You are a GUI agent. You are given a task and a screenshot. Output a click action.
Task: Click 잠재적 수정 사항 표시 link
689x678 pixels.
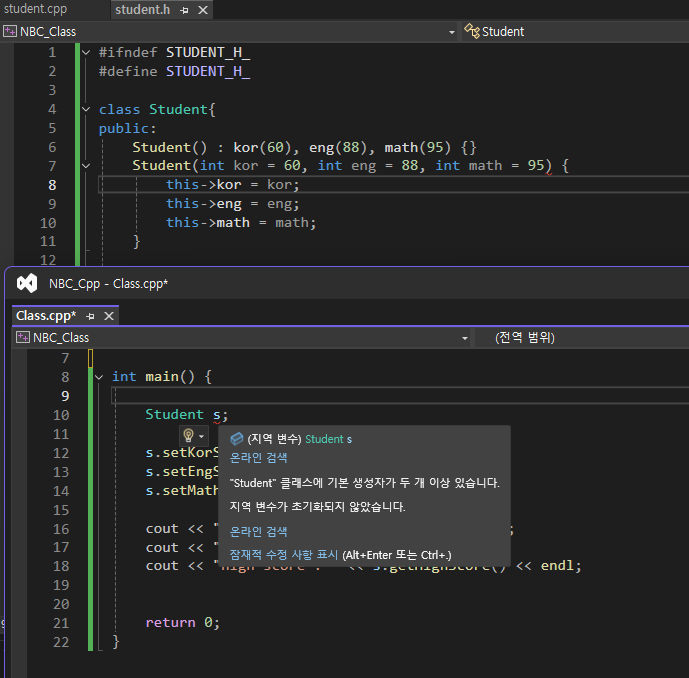(284, 555)
